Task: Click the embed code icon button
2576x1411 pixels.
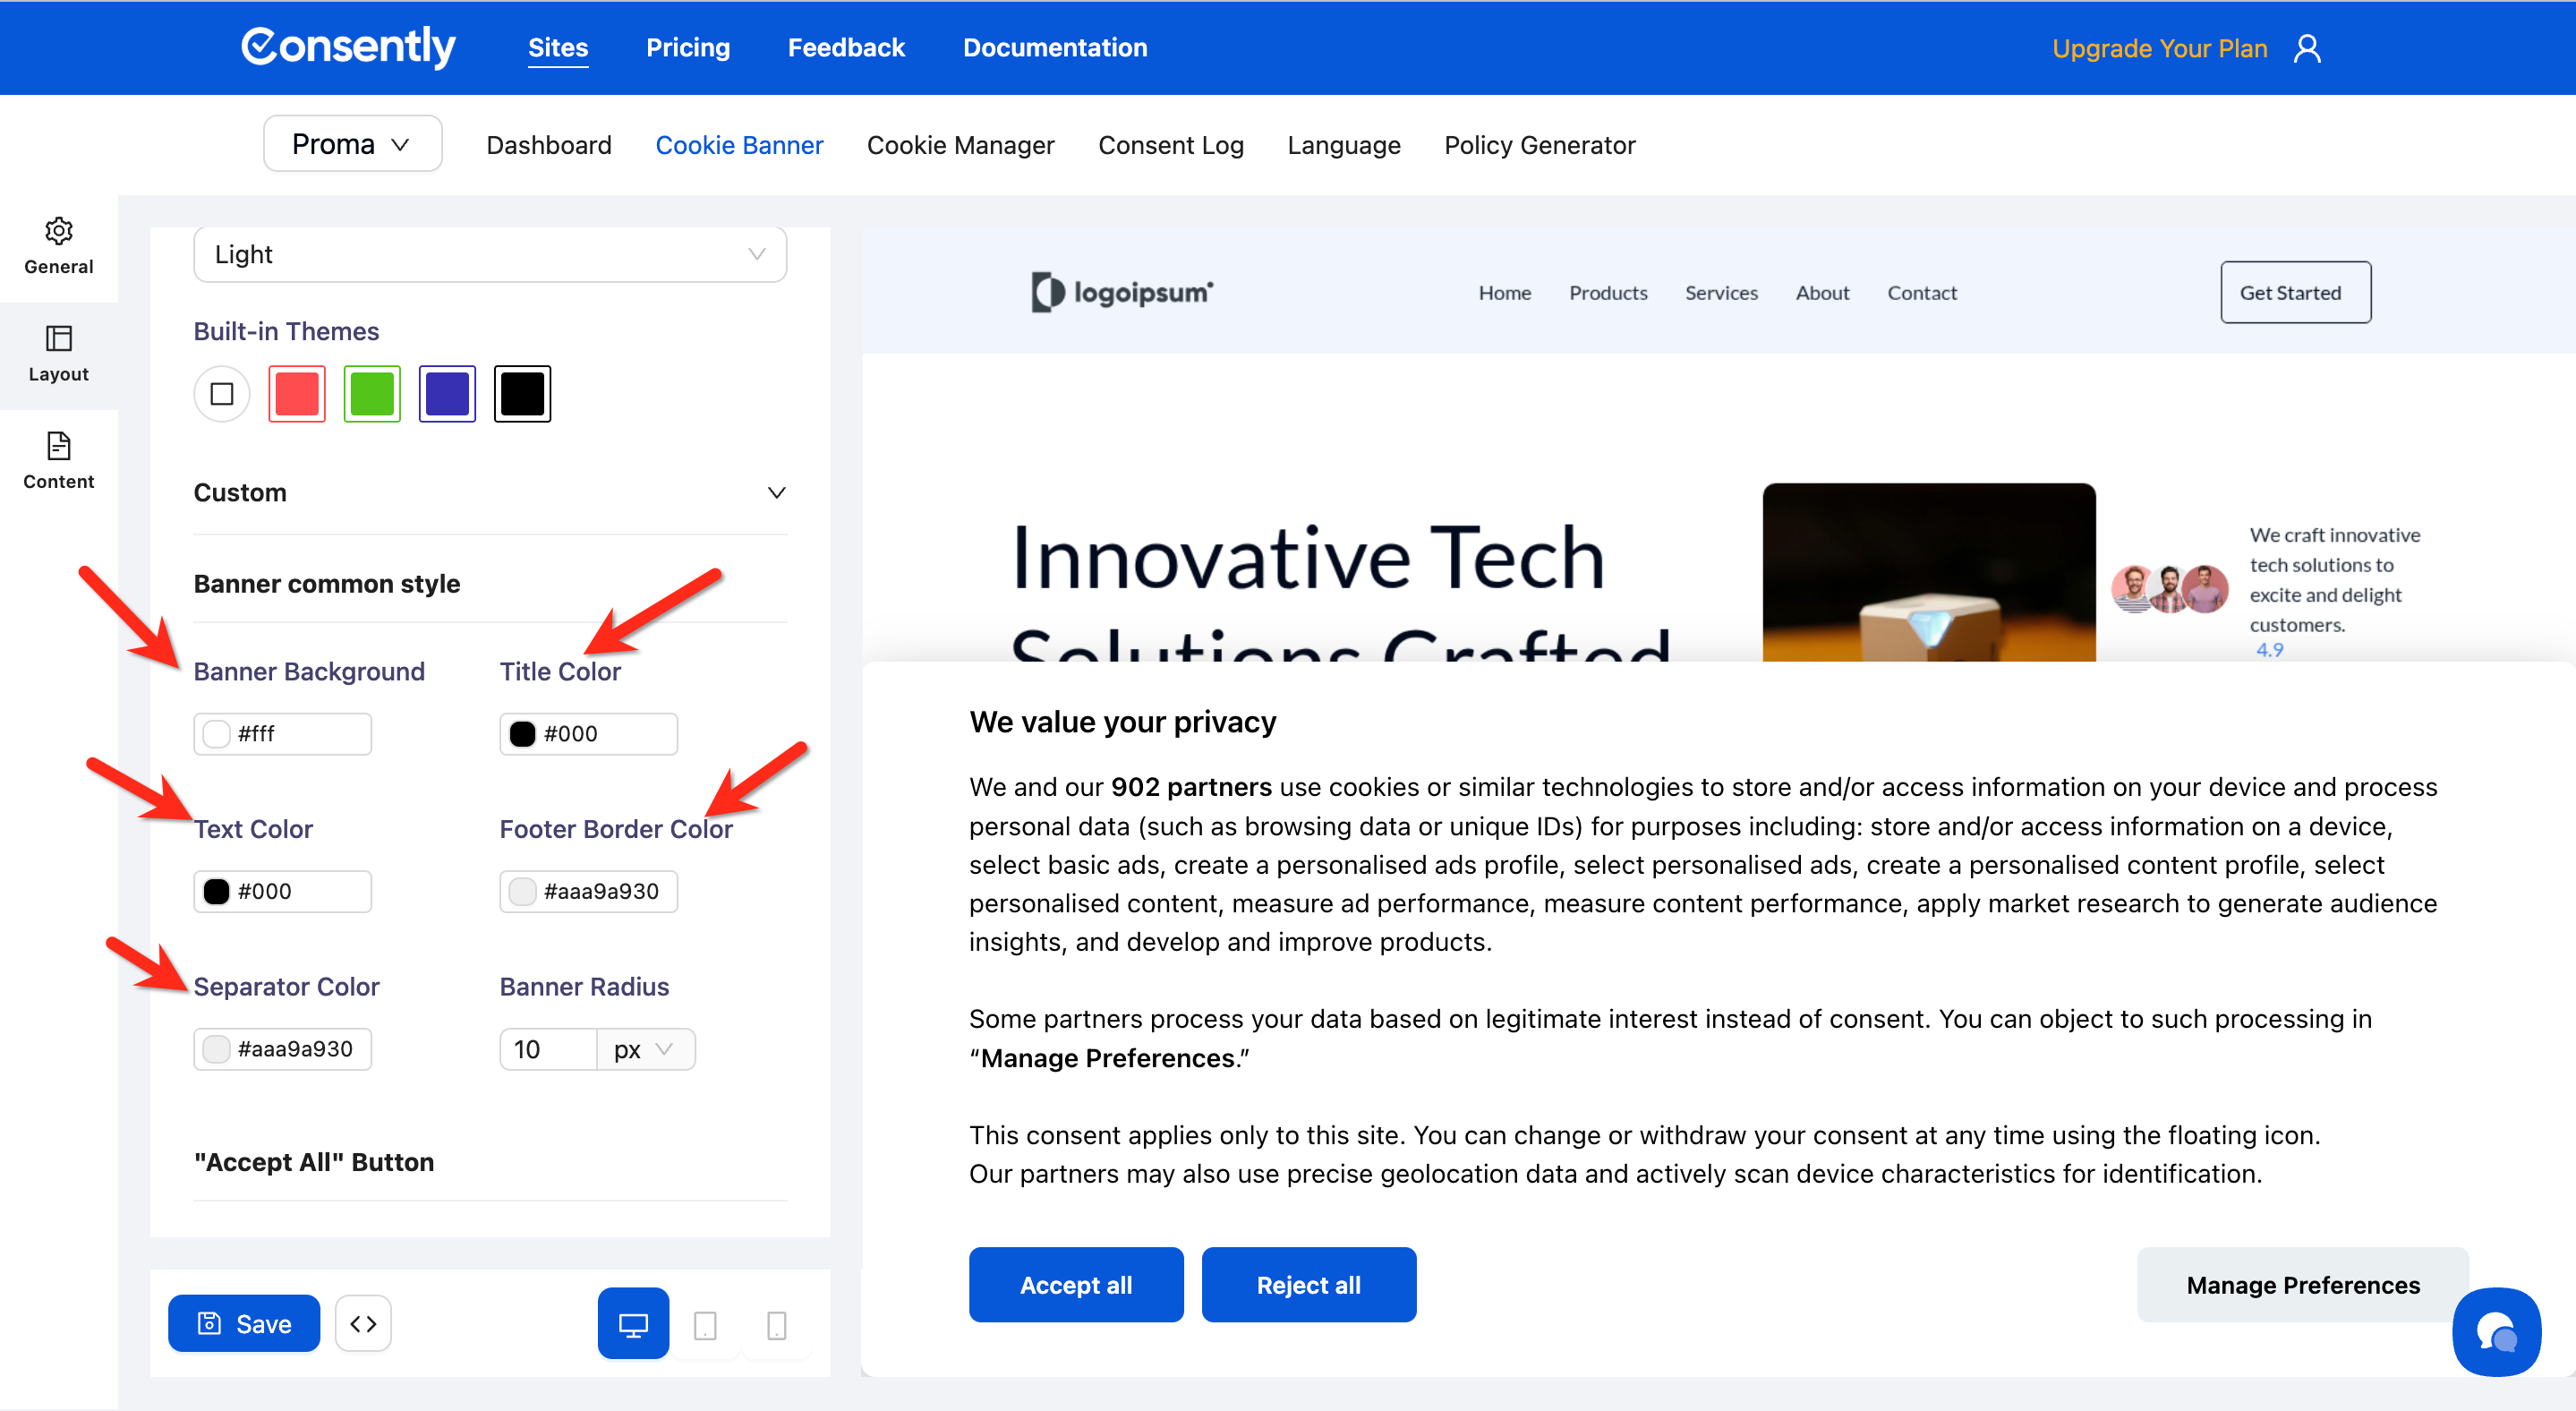Action: point(363,1324)
